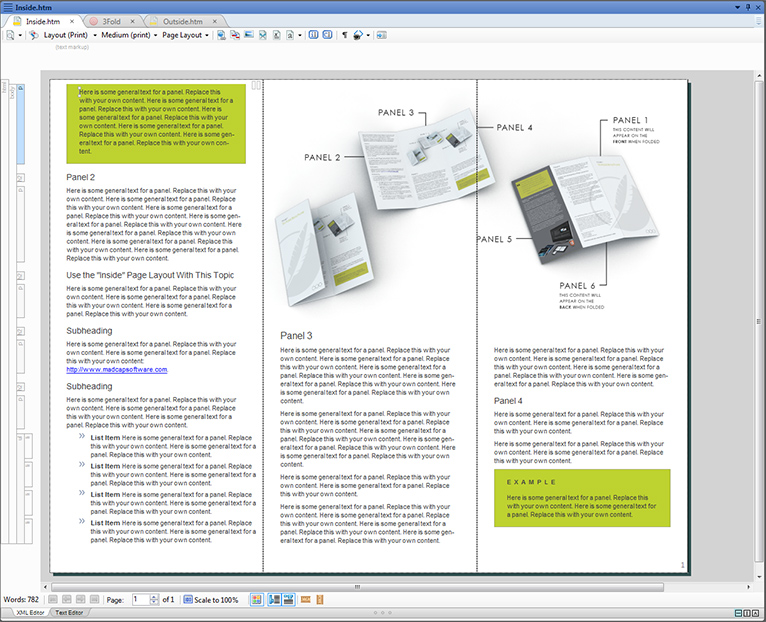The width and height of the screenshot is (766, 622).
Task: Open the title bar dropdown arrow
Action: click(x=738, y=7)
